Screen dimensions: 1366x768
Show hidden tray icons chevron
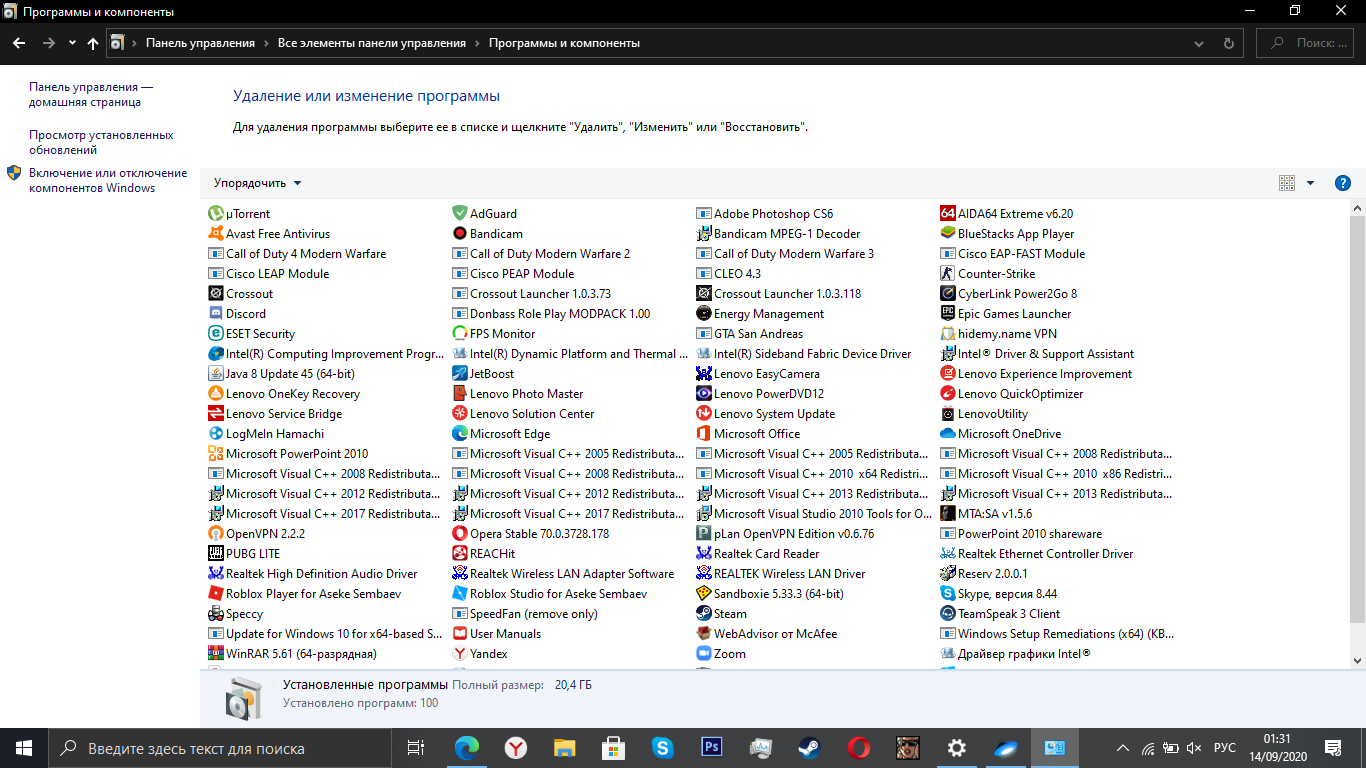tap(1123, 748)
